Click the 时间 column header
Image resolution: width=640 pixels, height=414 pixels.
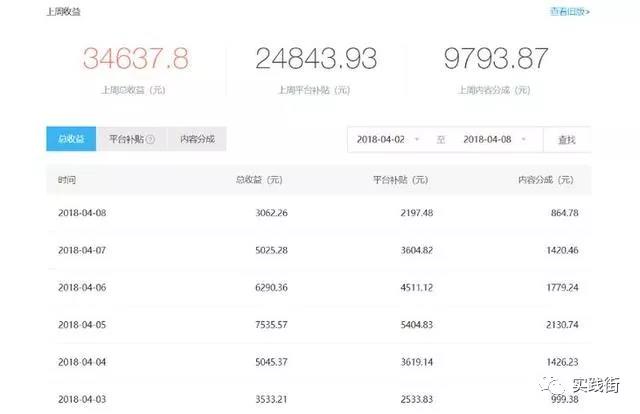point(66,180)
